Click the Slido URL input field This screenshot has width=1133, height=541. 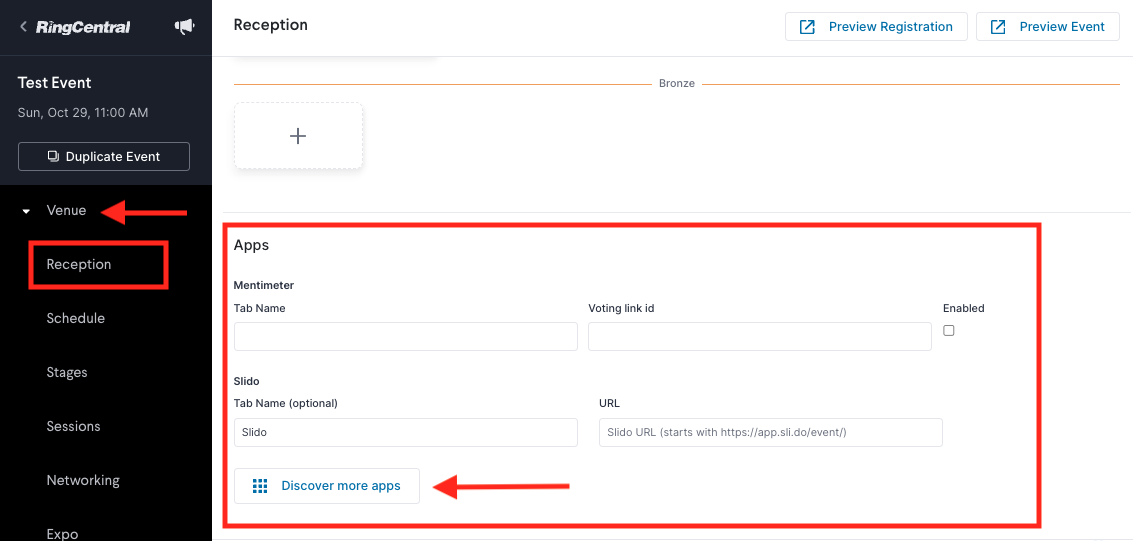pyautogui.click(x=770, y=433)
